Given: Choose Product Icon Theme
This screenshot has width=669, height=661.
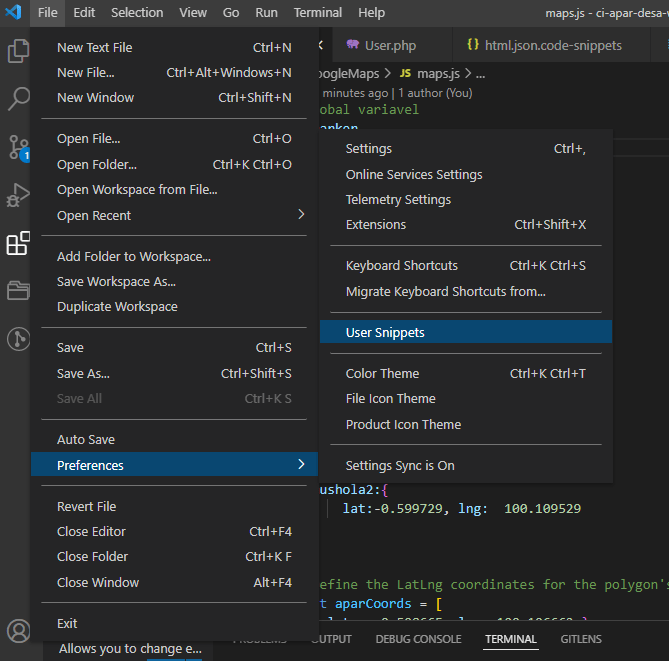Looking at the screenshot, I should (466, 425).
